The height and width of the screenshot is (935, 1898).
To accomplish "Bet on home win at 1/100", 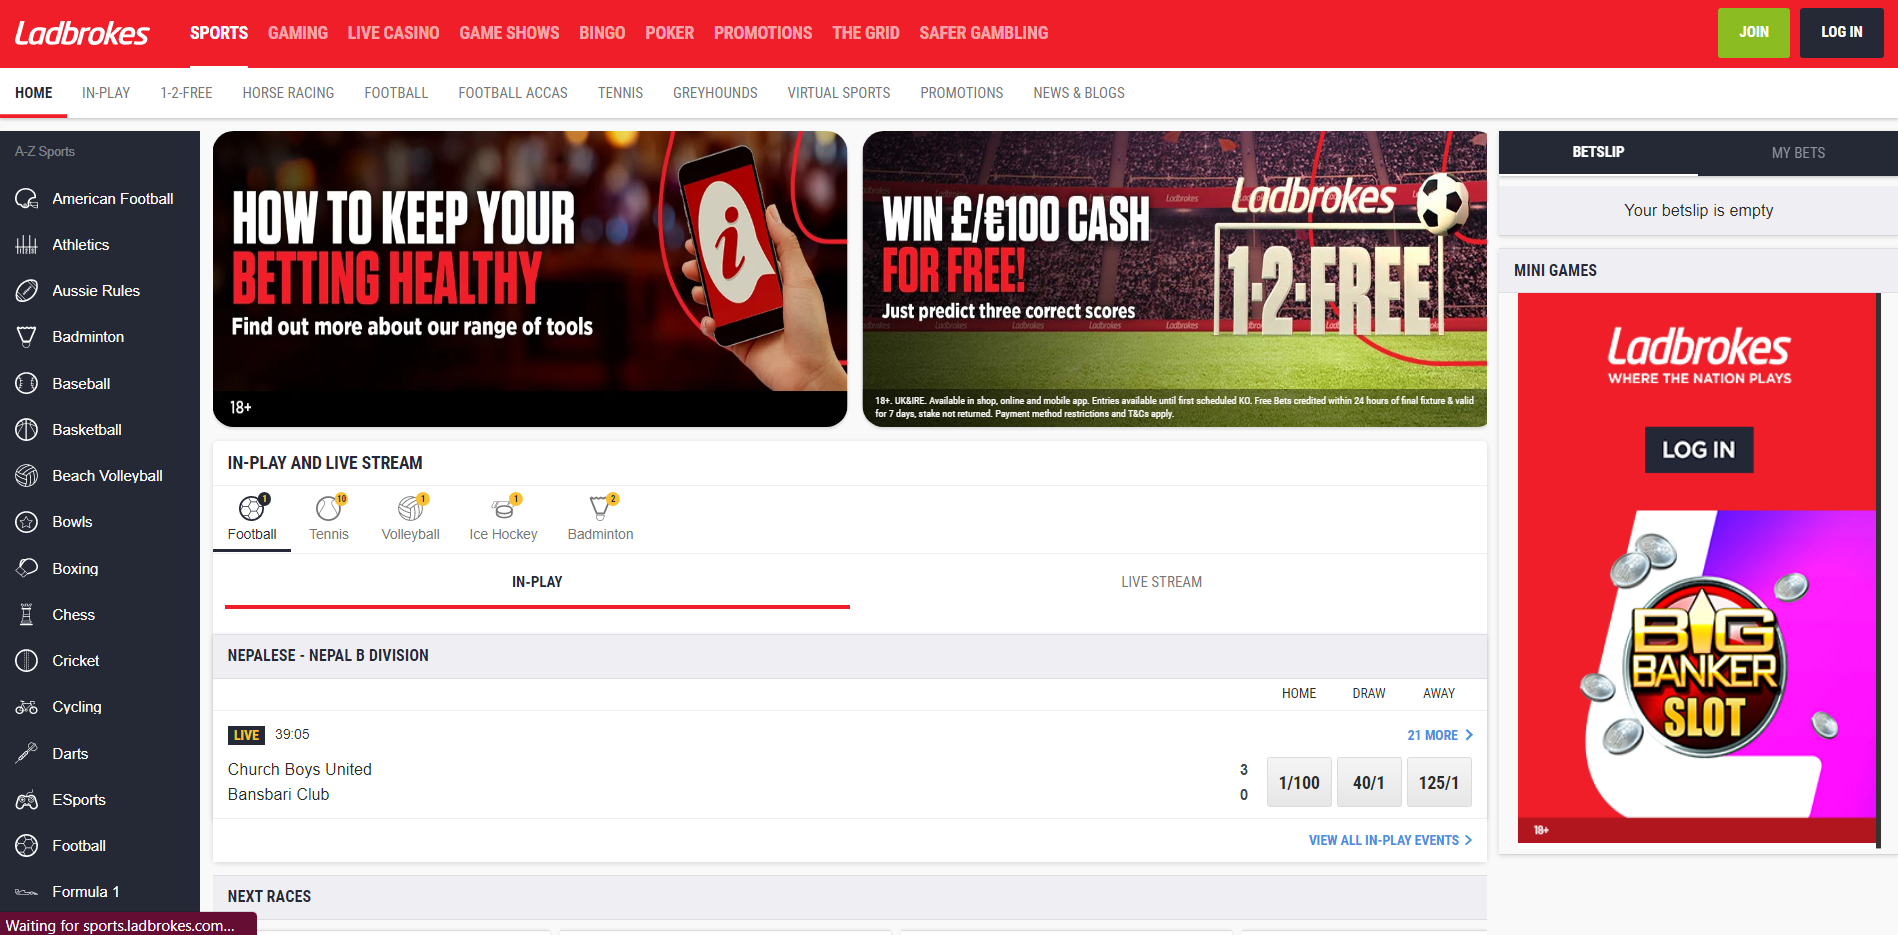I will tap(1299, 782).
